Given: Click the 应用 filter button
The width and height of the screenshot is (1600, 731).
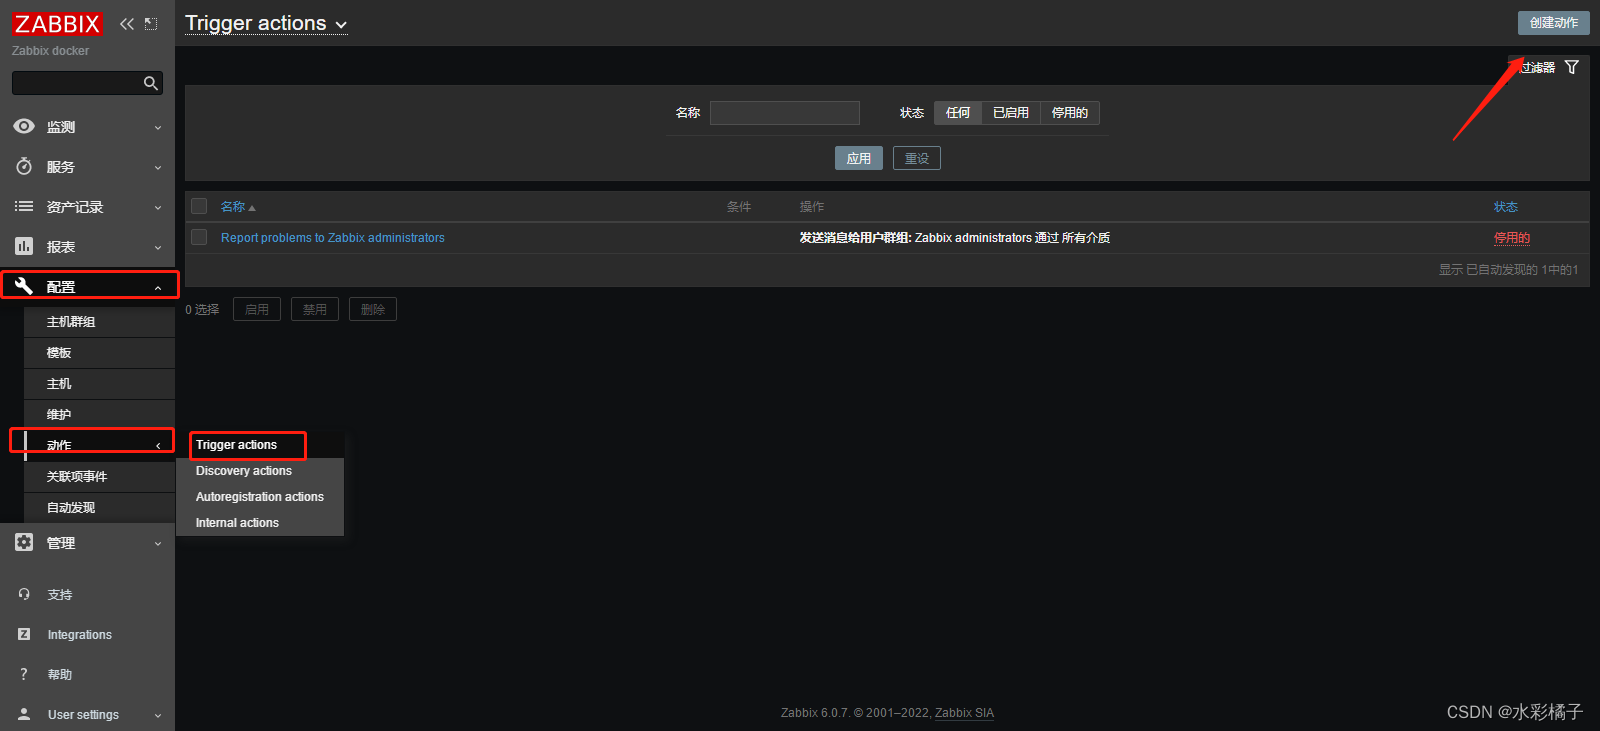Looking at the screenshot, I should click(859, 158).
